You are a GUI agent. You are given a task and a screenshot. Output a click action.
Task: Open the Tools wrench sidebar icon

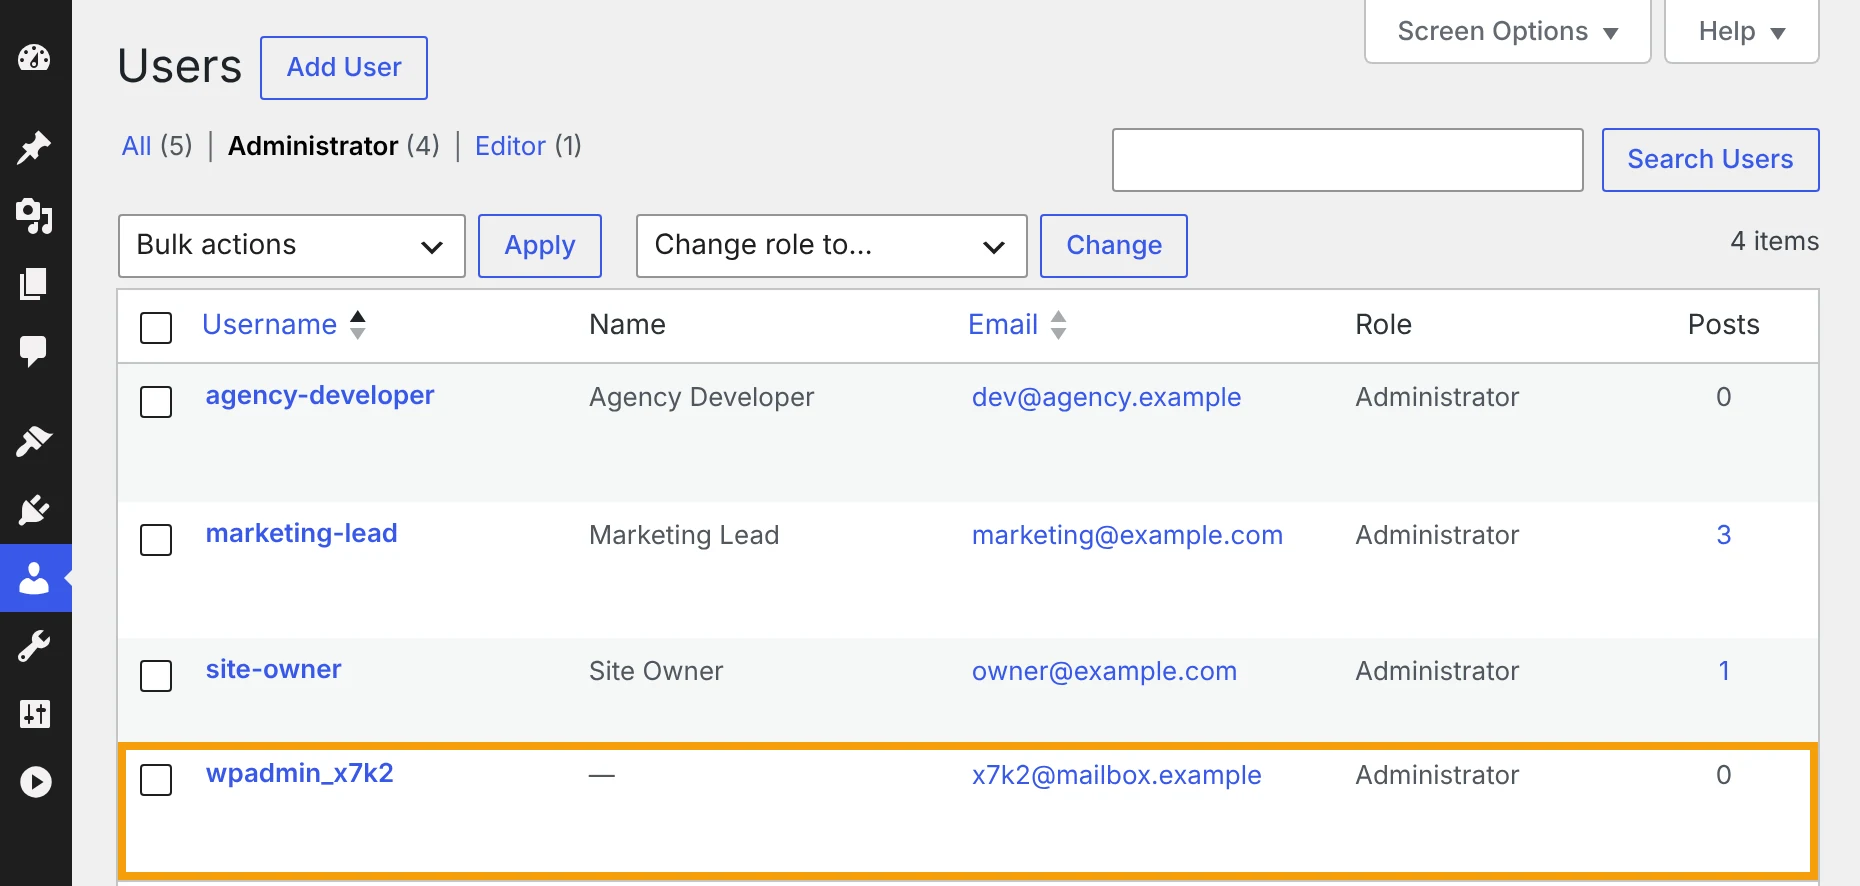(x=34, y=646)
